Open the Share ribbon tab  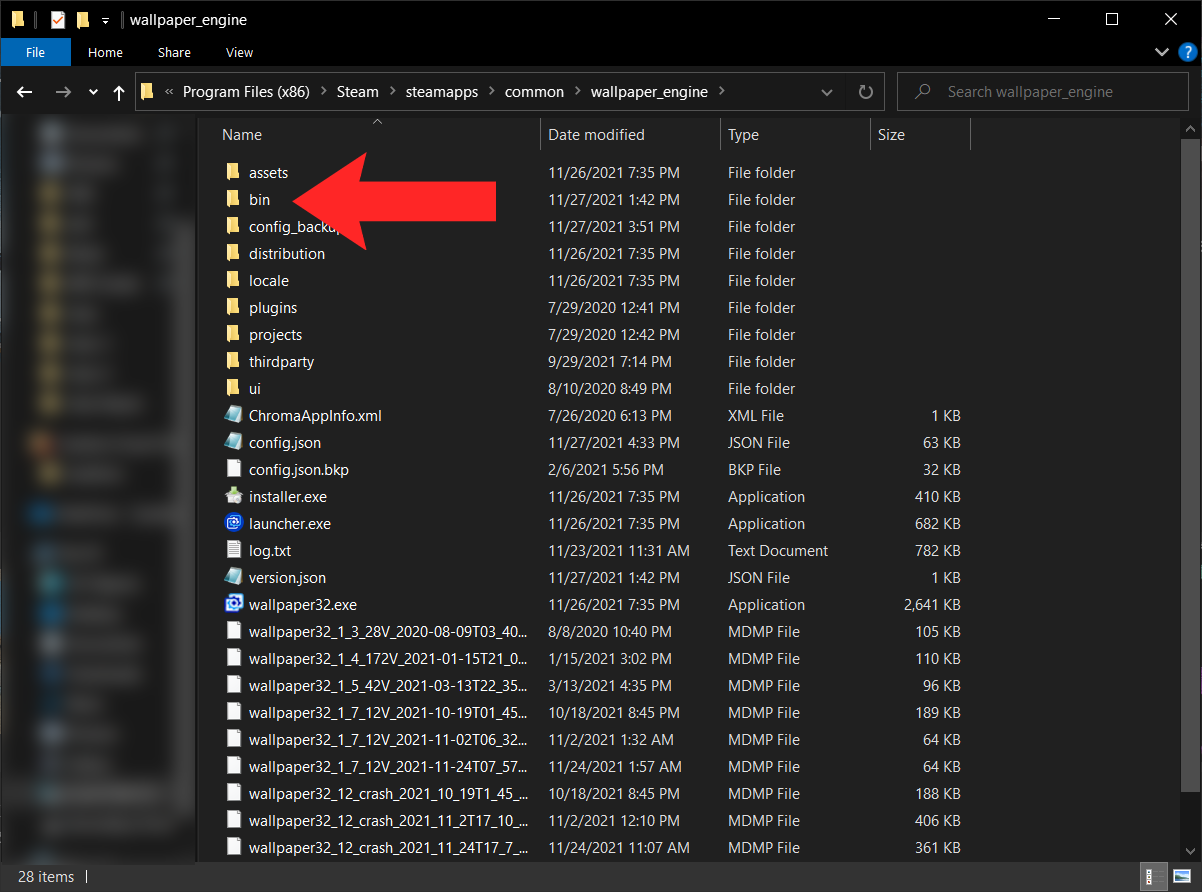click(174, 52)
